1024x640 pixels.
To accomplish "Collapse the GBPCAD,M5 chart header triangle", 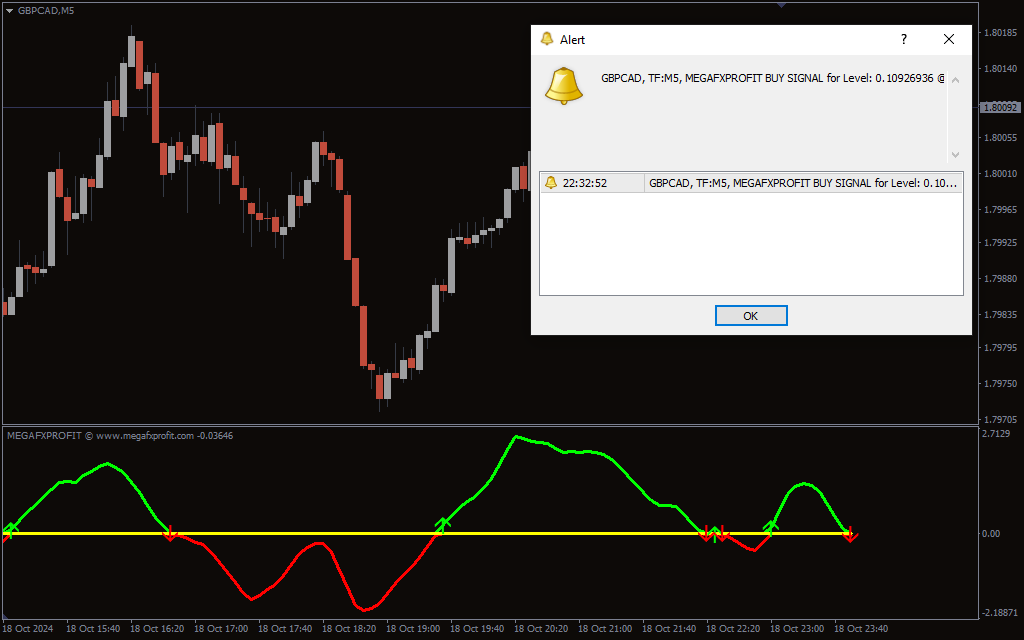I will pyautogui.click(x=10, y=10).
